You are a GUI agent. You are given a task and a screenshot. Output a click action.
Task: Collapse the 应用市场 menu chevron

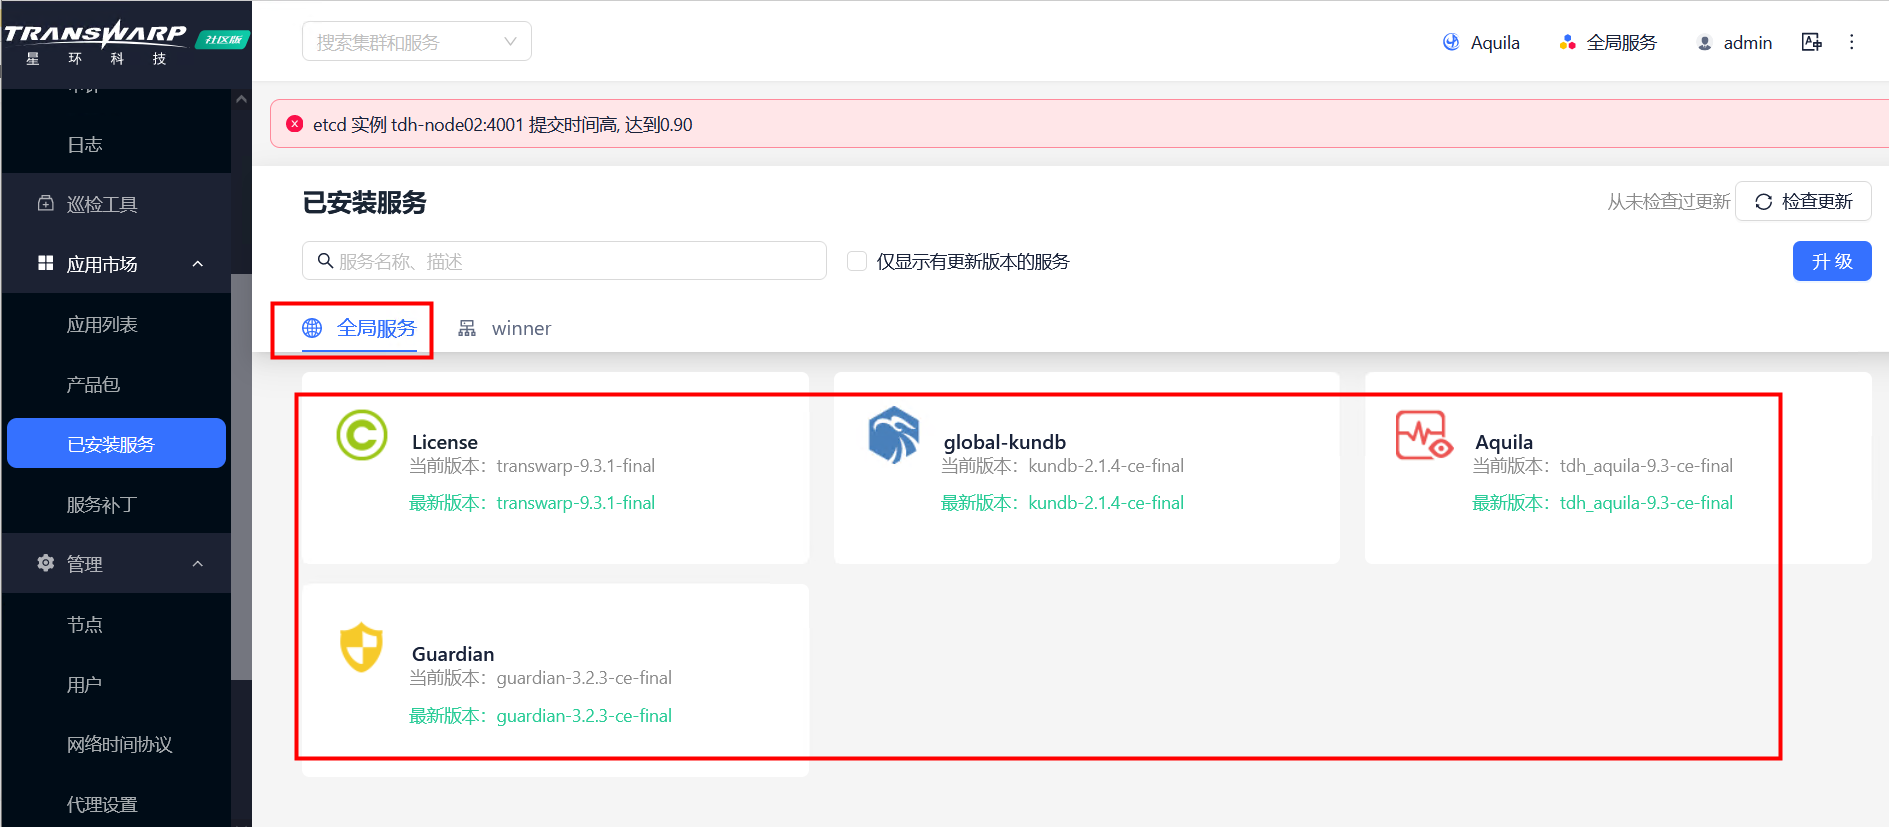(x=198, y=264)
